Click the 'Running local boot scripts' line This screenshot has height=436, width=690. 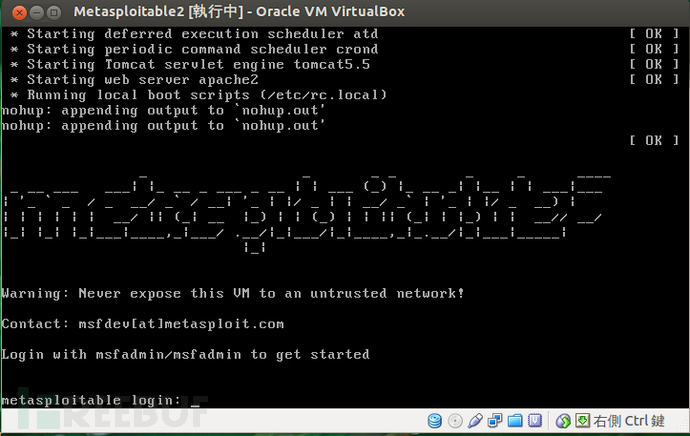[x=198, y=95]
